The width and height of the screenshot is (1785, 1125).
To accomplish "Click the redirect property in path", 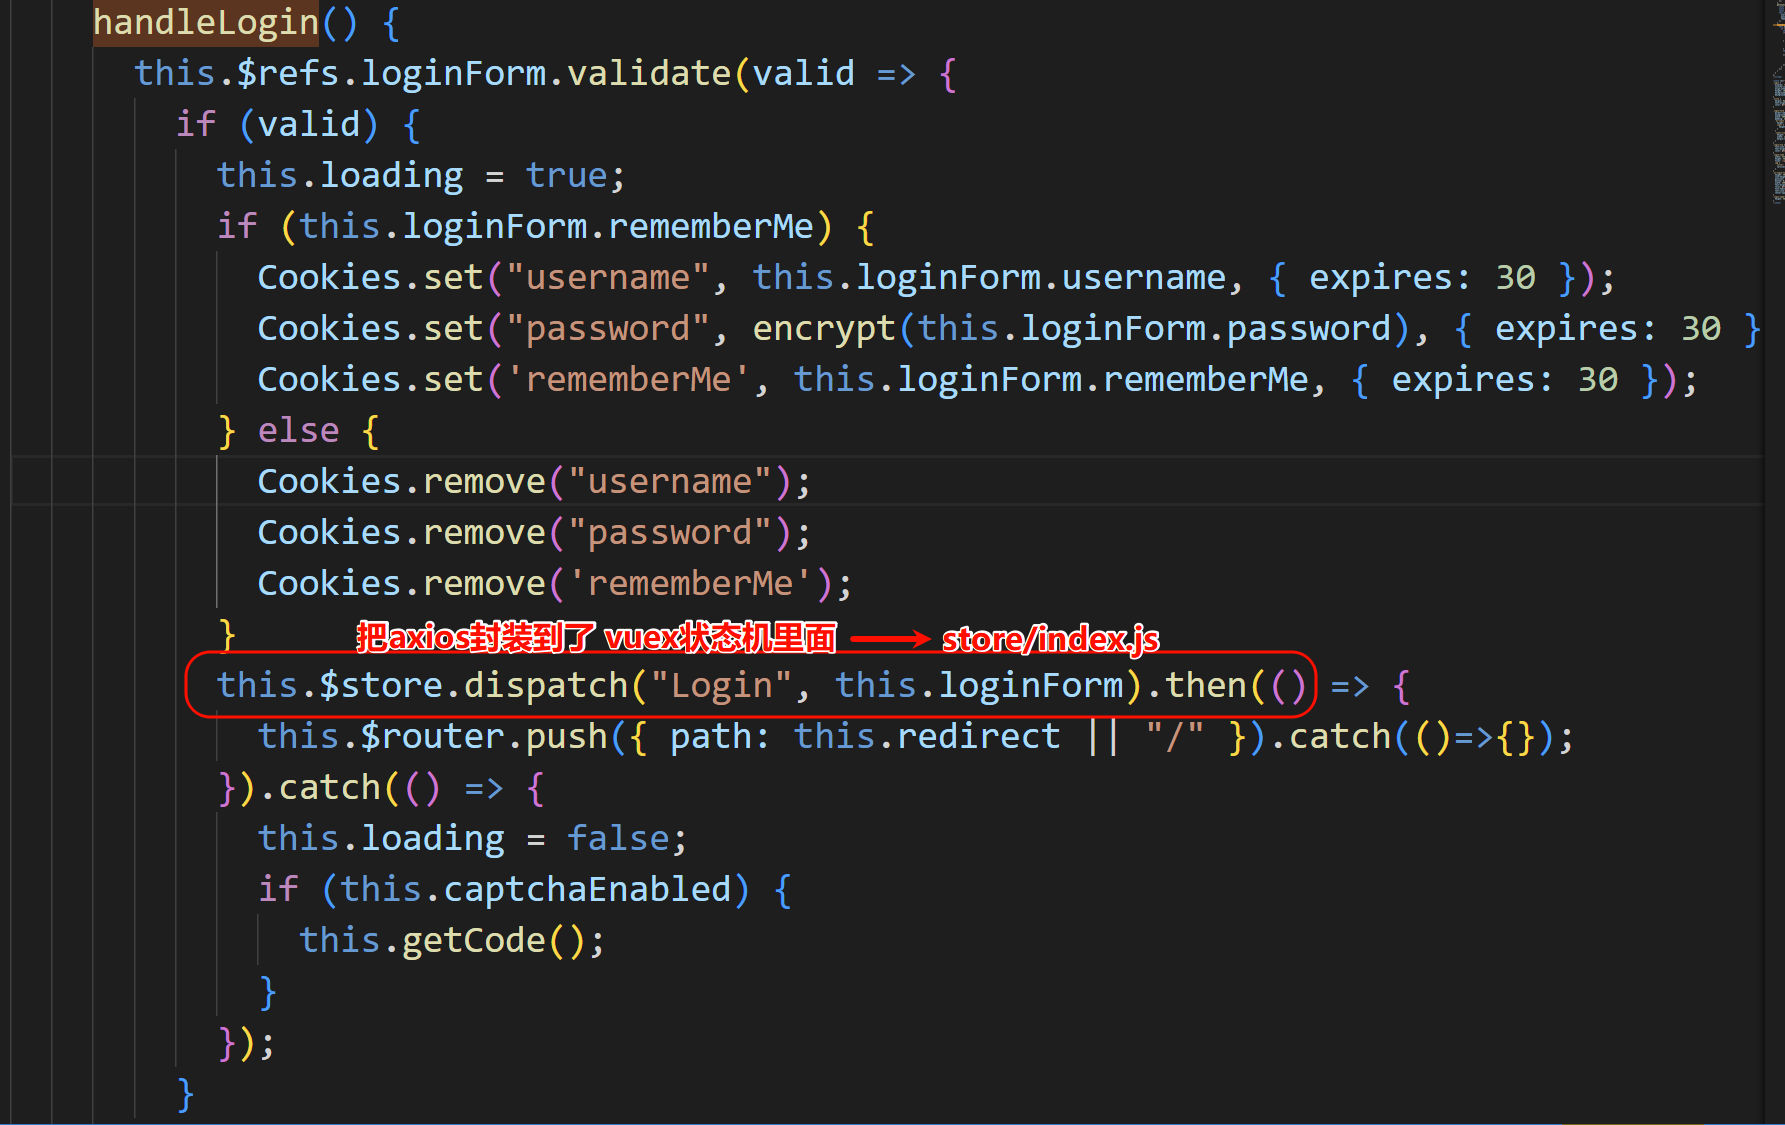I will coord(978,736).
